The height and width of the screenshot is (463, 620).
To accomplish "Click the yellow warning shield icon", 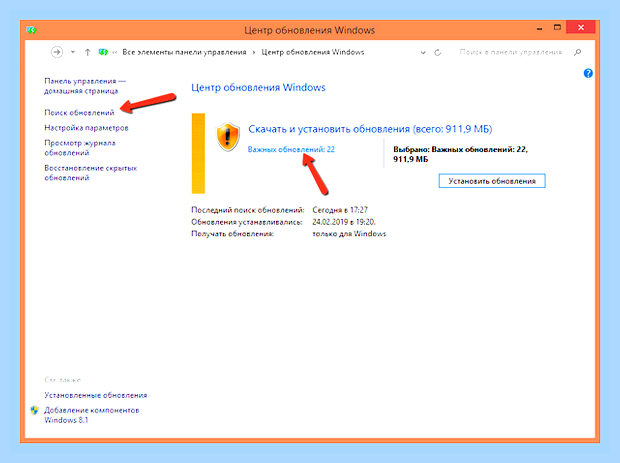I will pyautogui.click(x=228, y=137).
